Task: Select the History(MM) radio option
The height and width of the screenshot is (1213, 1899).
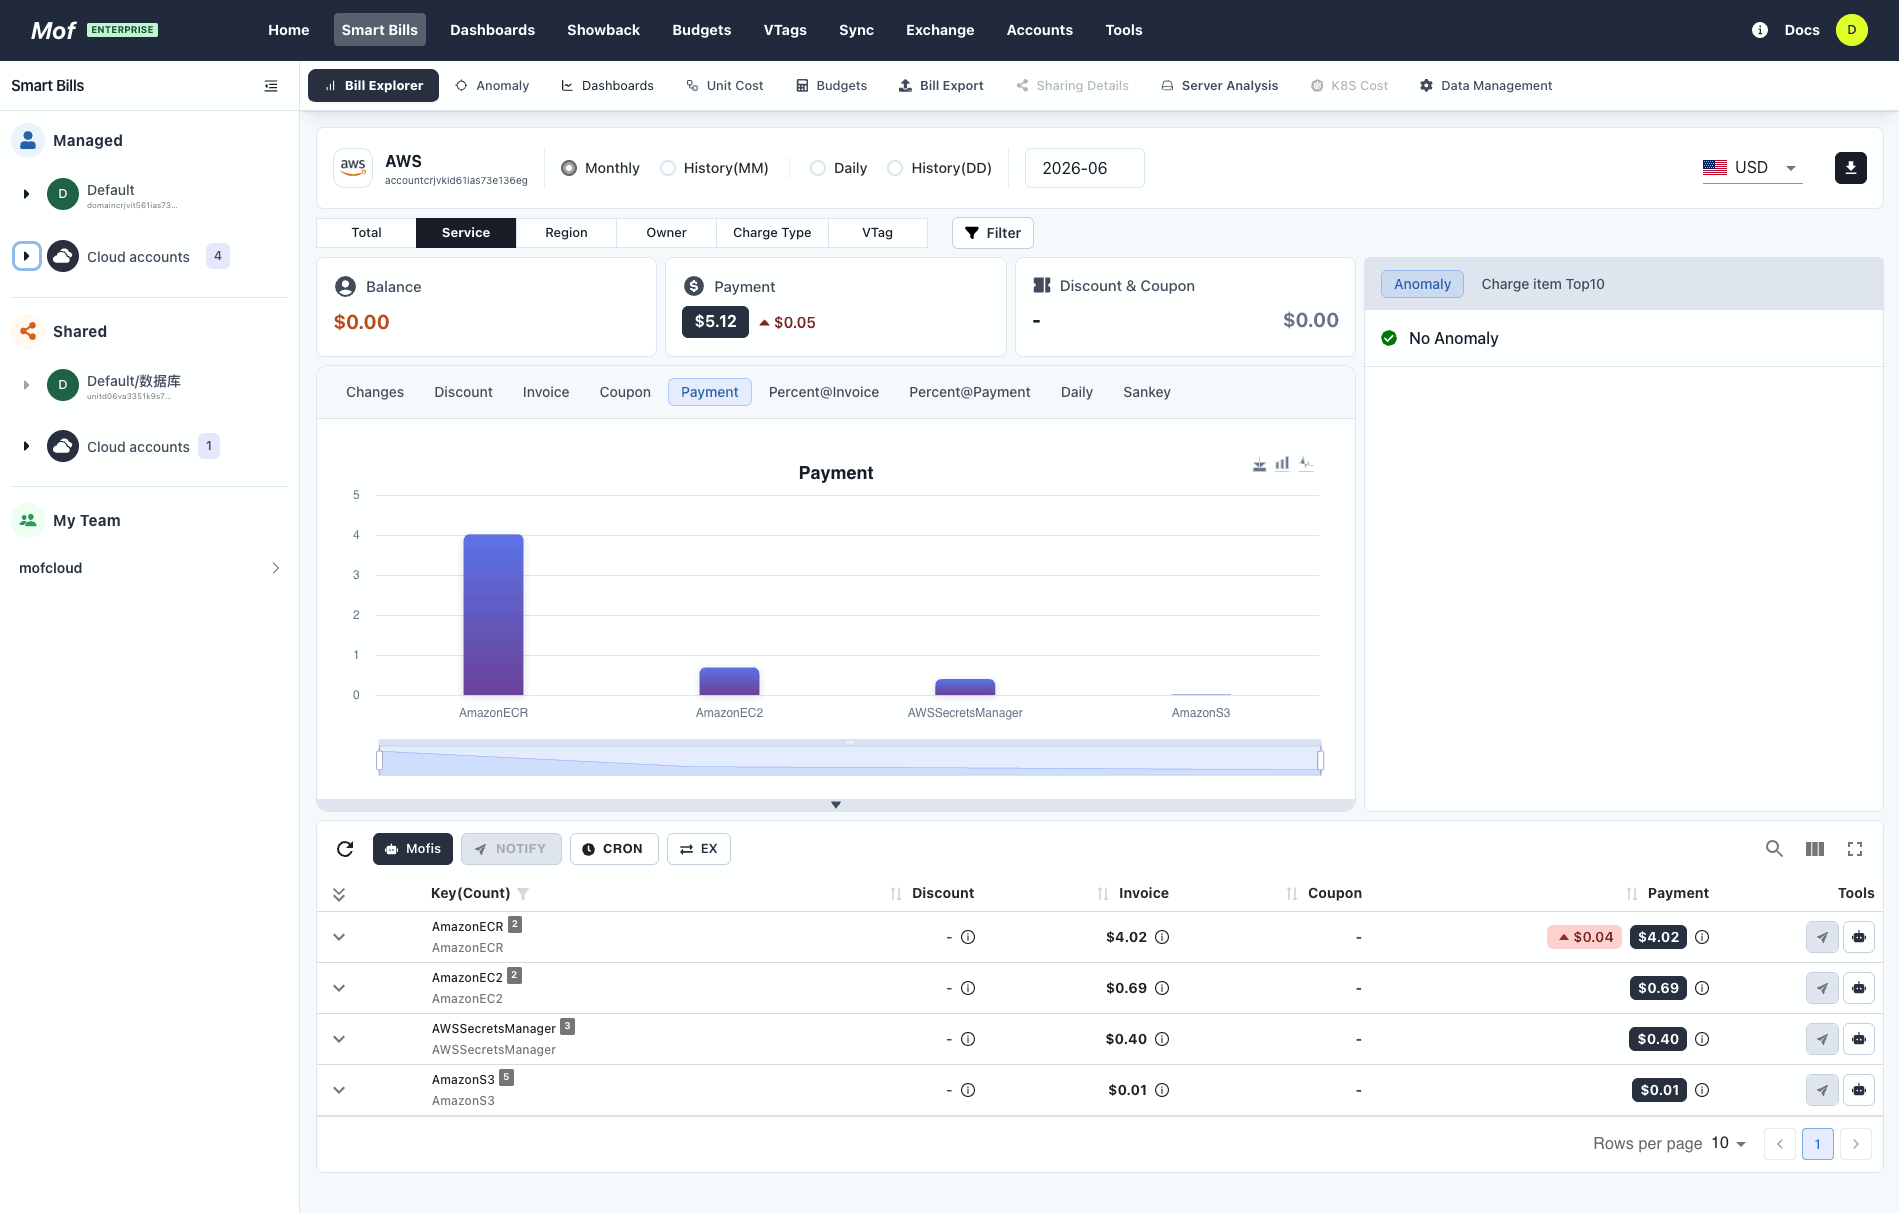Action: pyautogui.click(x=668, y=168)
